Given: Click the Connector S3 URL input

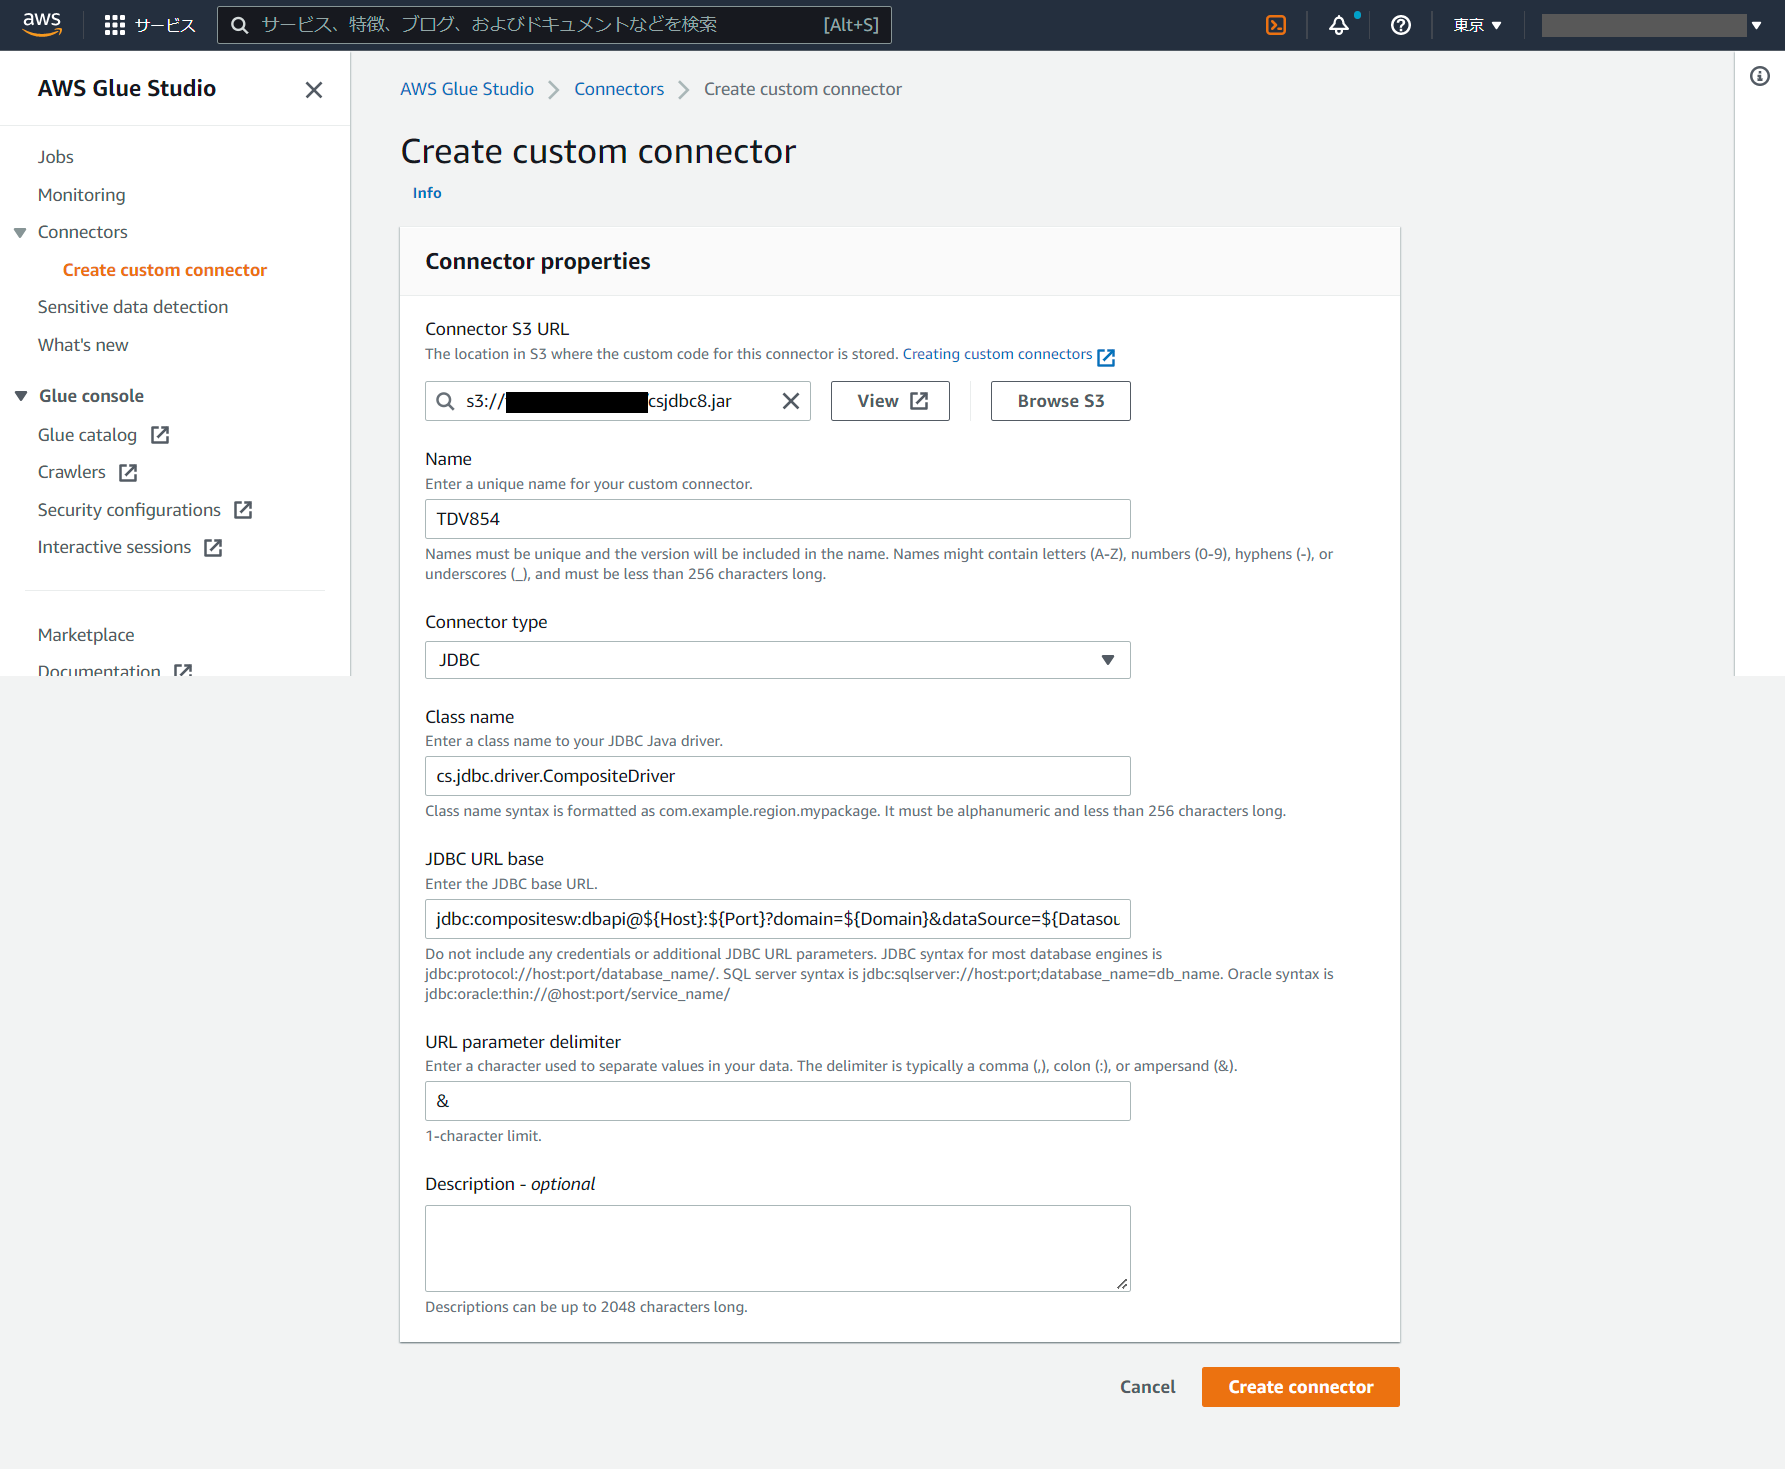Looking at the screenshot, I should point(618,401).
